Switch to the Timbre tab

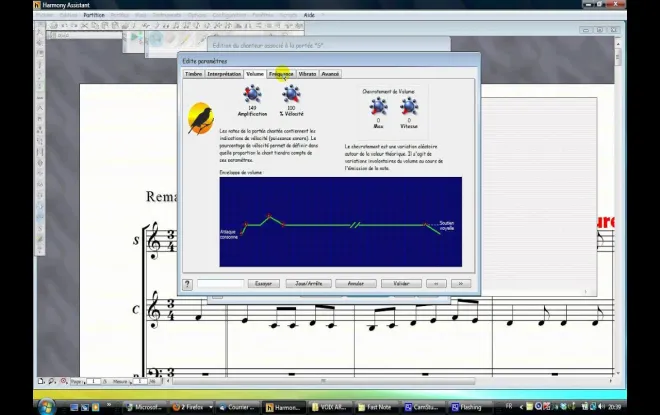[193, 74]
